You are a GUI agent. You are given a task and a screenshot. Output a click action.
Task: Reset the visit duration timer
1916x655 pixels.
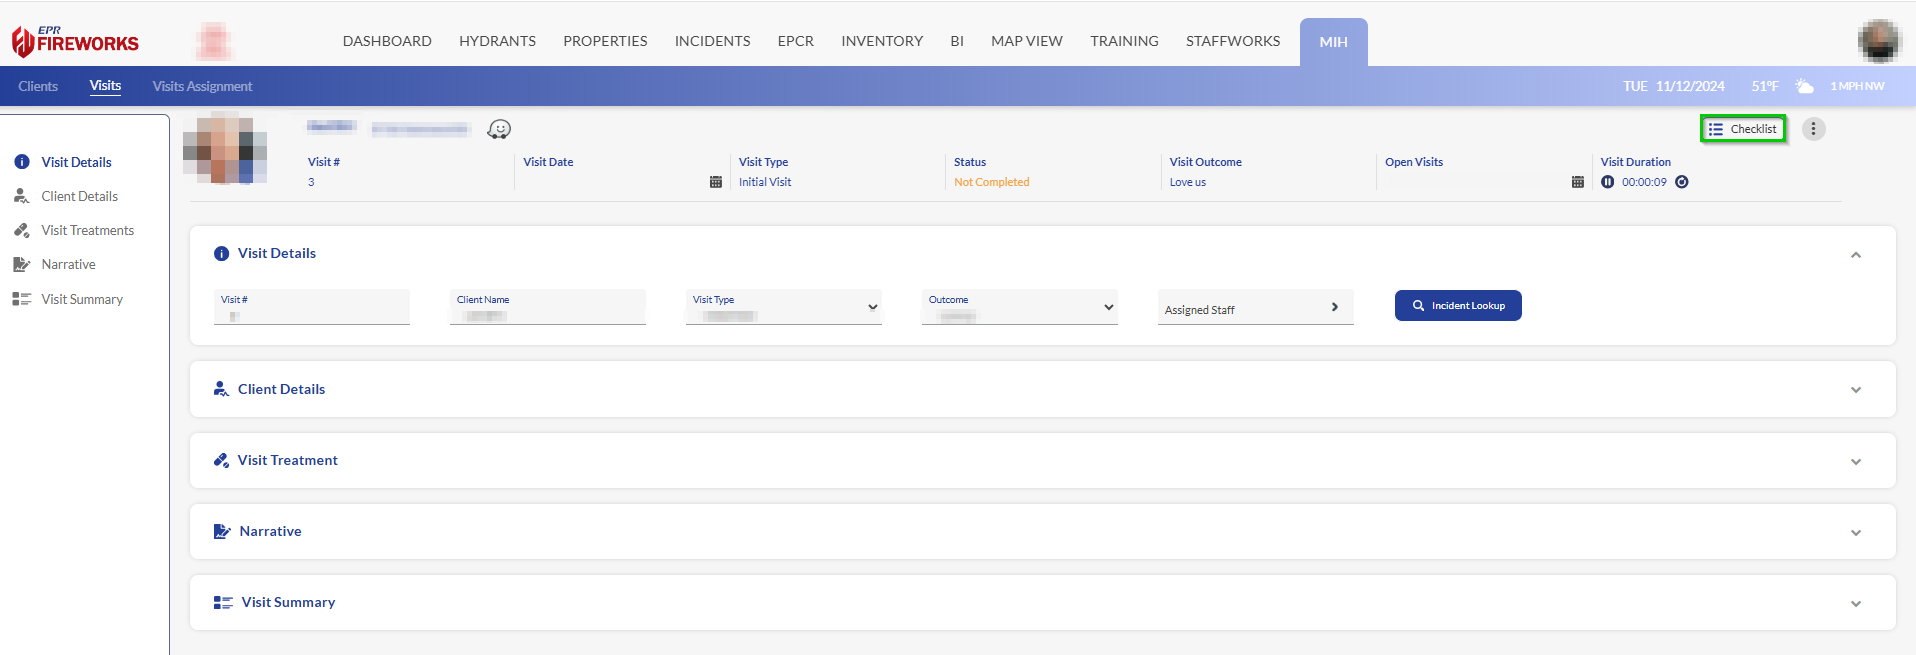pos(1682,182)
